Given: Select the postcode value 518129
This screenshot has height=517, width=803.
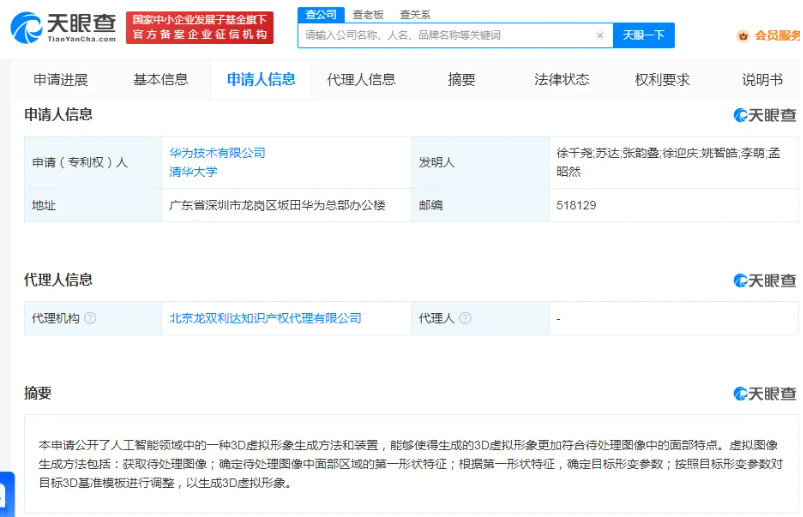Looking at the screenshot, I should [576, 205].
